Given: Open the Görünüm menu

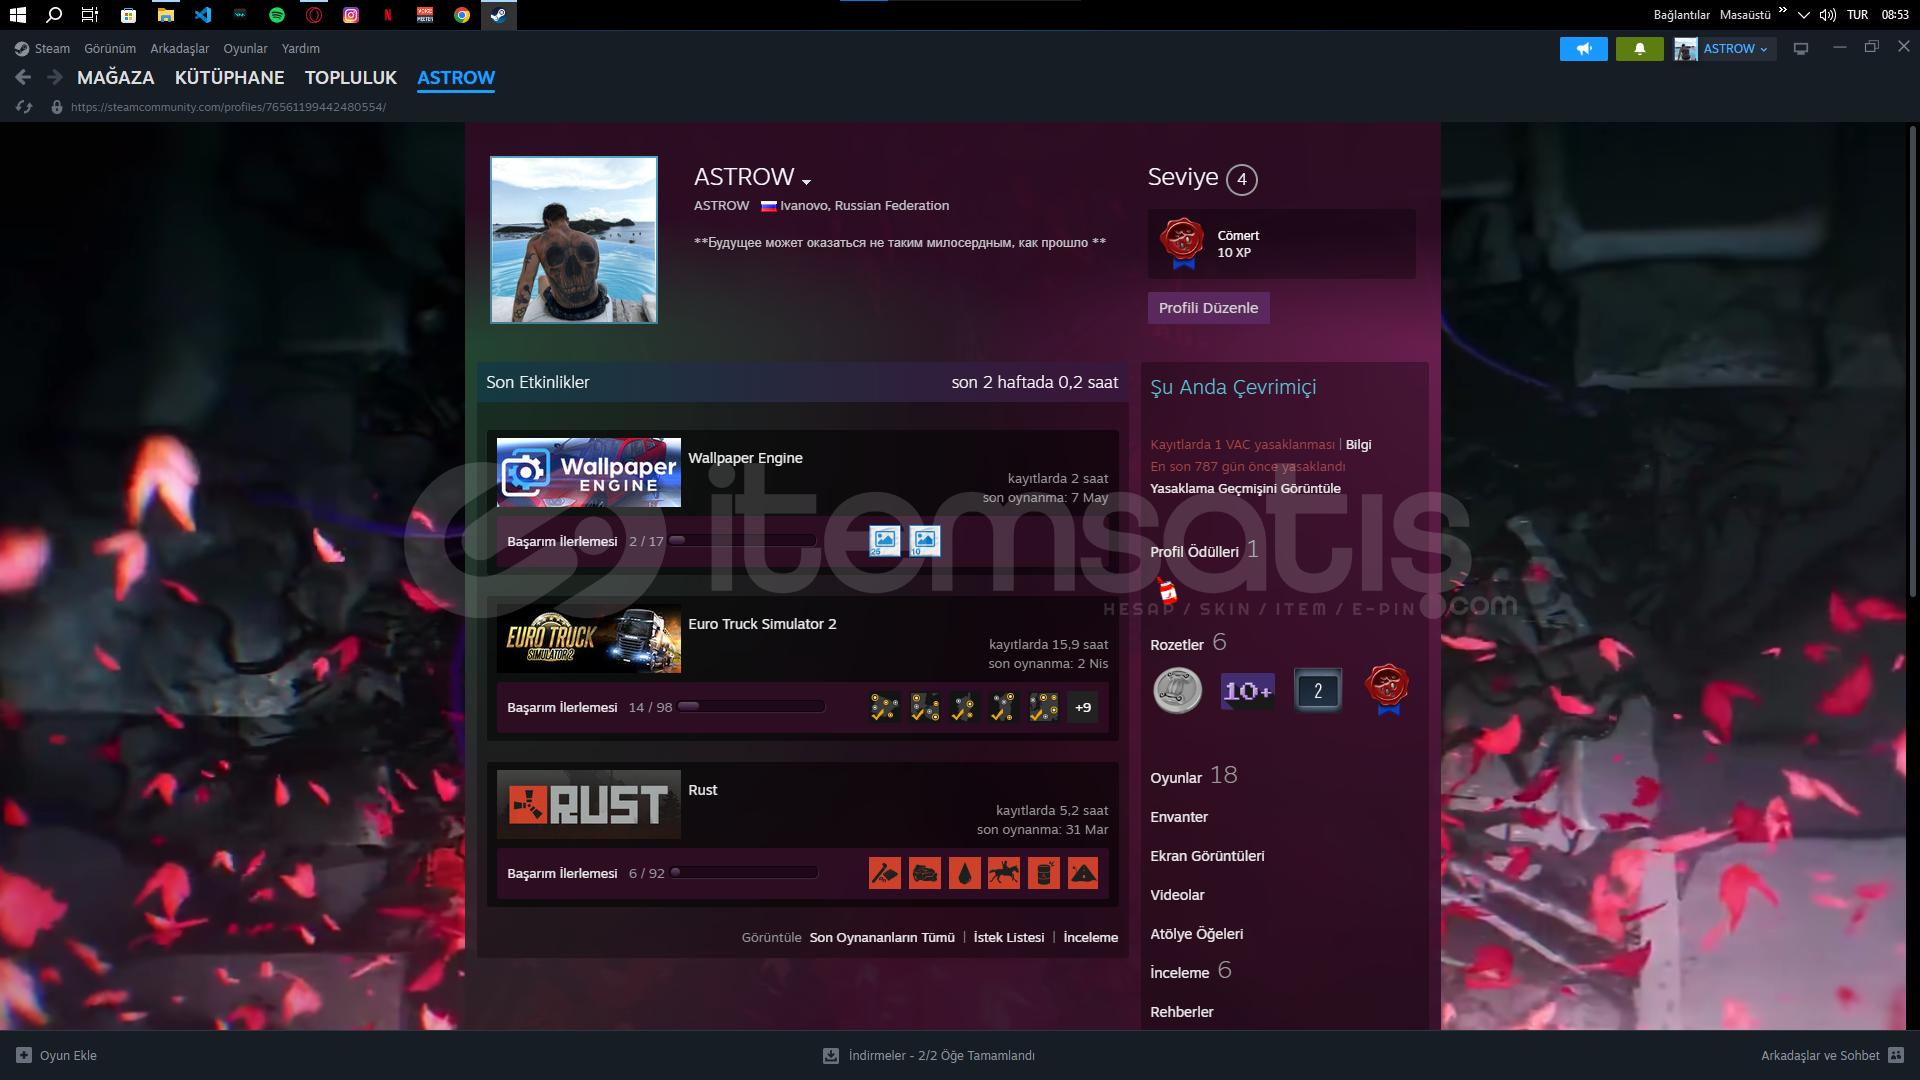Looking at the screenshot, I should click(110, 48).
